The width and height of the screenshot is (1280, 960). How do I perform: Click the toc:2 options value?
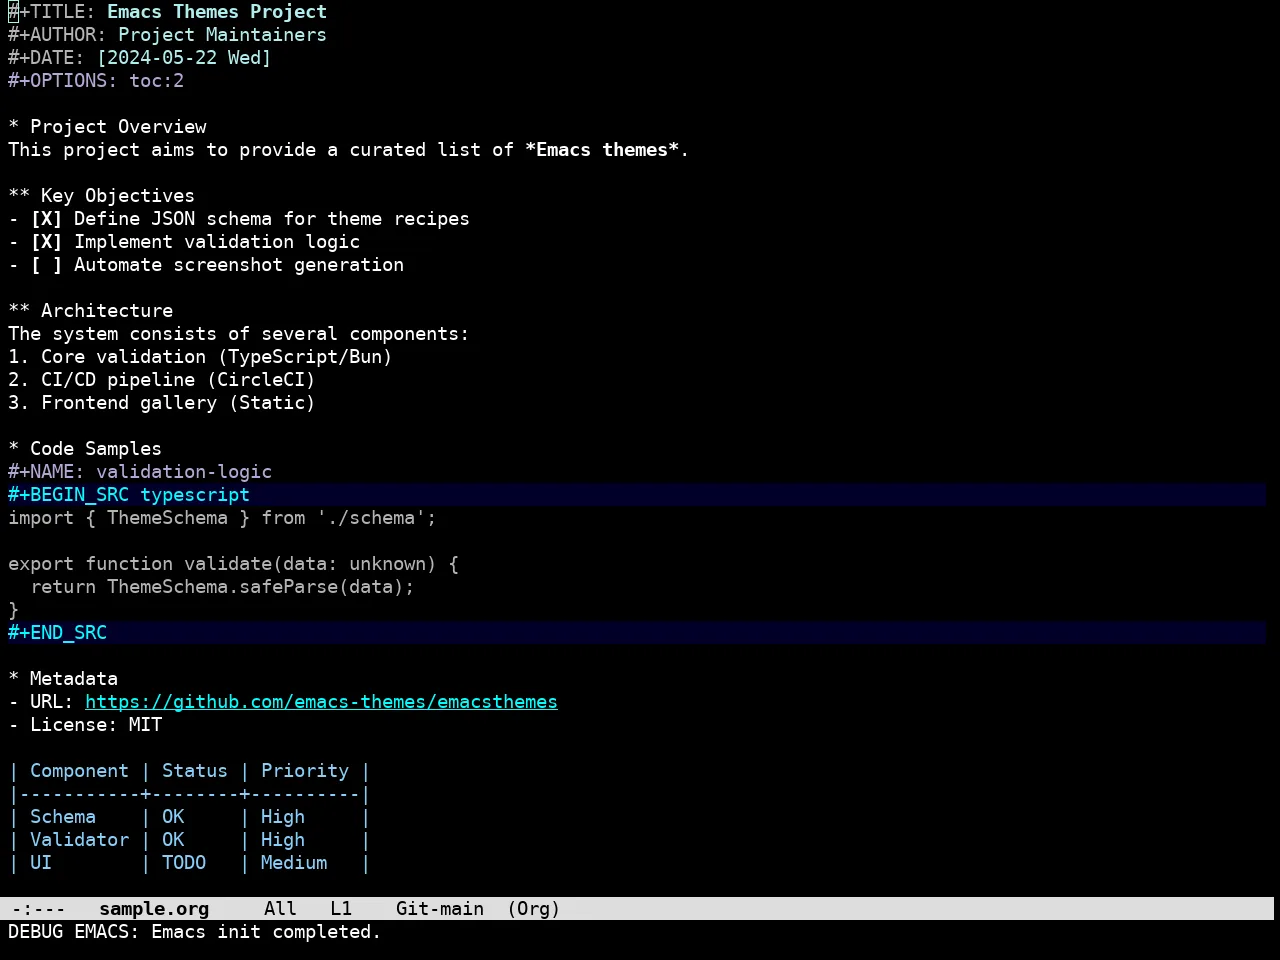point(156,81)
